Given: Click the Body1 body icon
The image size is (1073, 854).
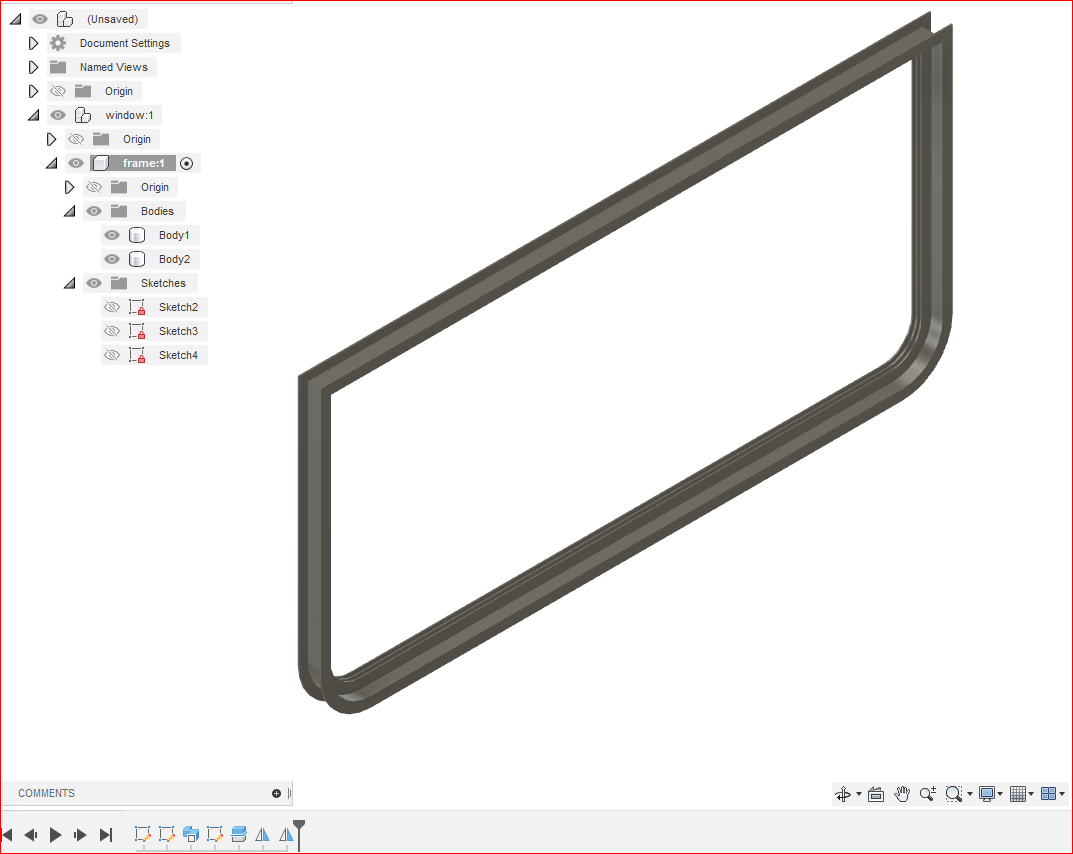Looking at the screenshot, I should (137, 235).
